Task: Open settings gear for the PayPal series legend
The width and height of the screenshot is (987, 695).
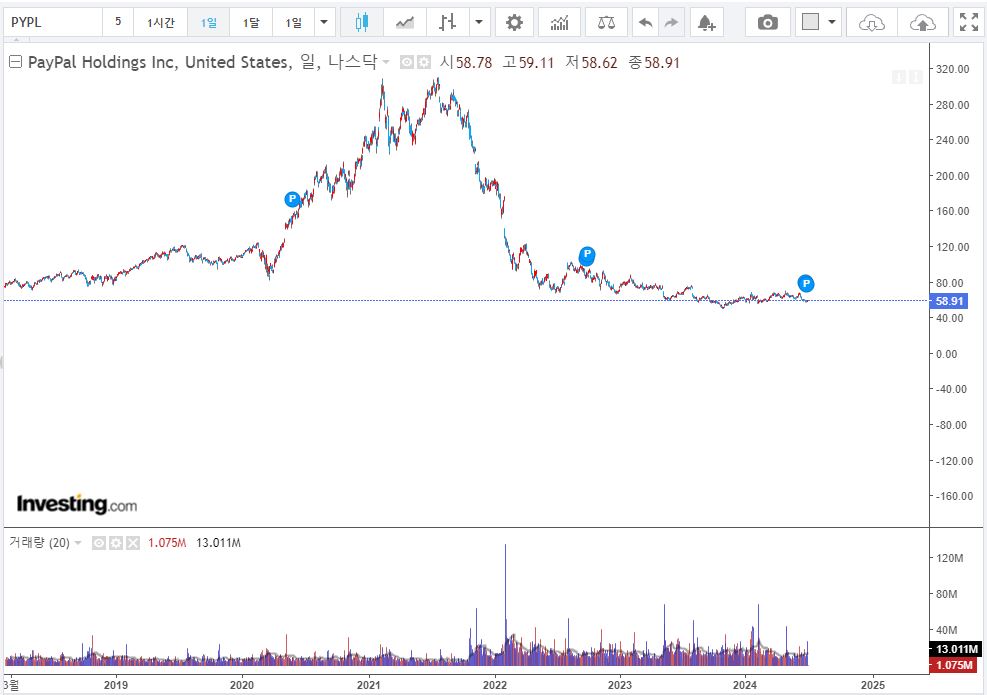Action: (x=424, y=62)
